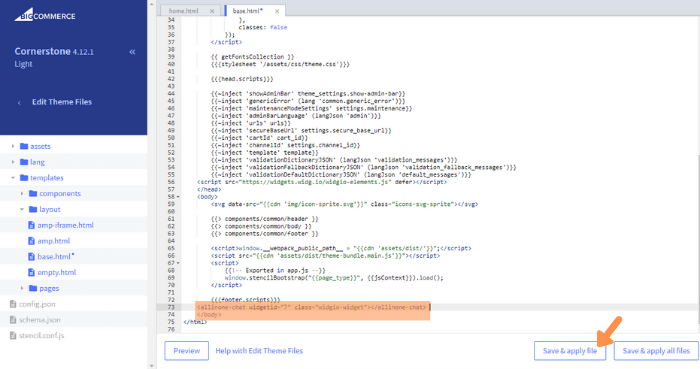700x369 pixels.
Task: Select the assets folder icon
Action: (x=24, y=146)
